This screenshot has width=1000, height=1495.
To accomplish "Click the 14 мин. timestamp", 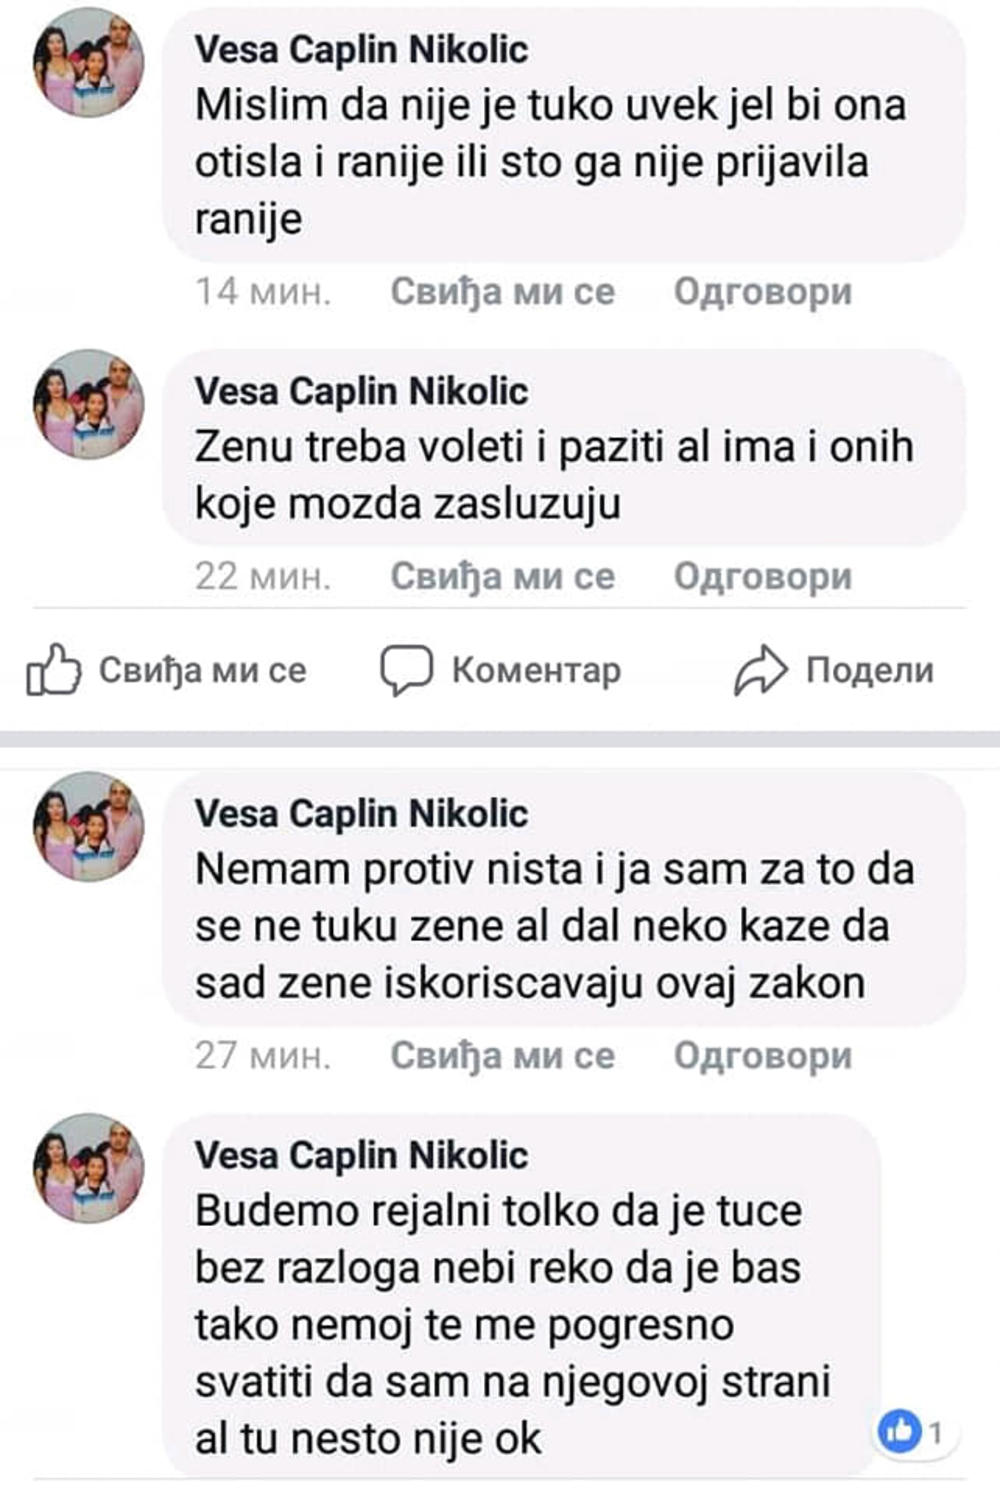I will 262,292.
